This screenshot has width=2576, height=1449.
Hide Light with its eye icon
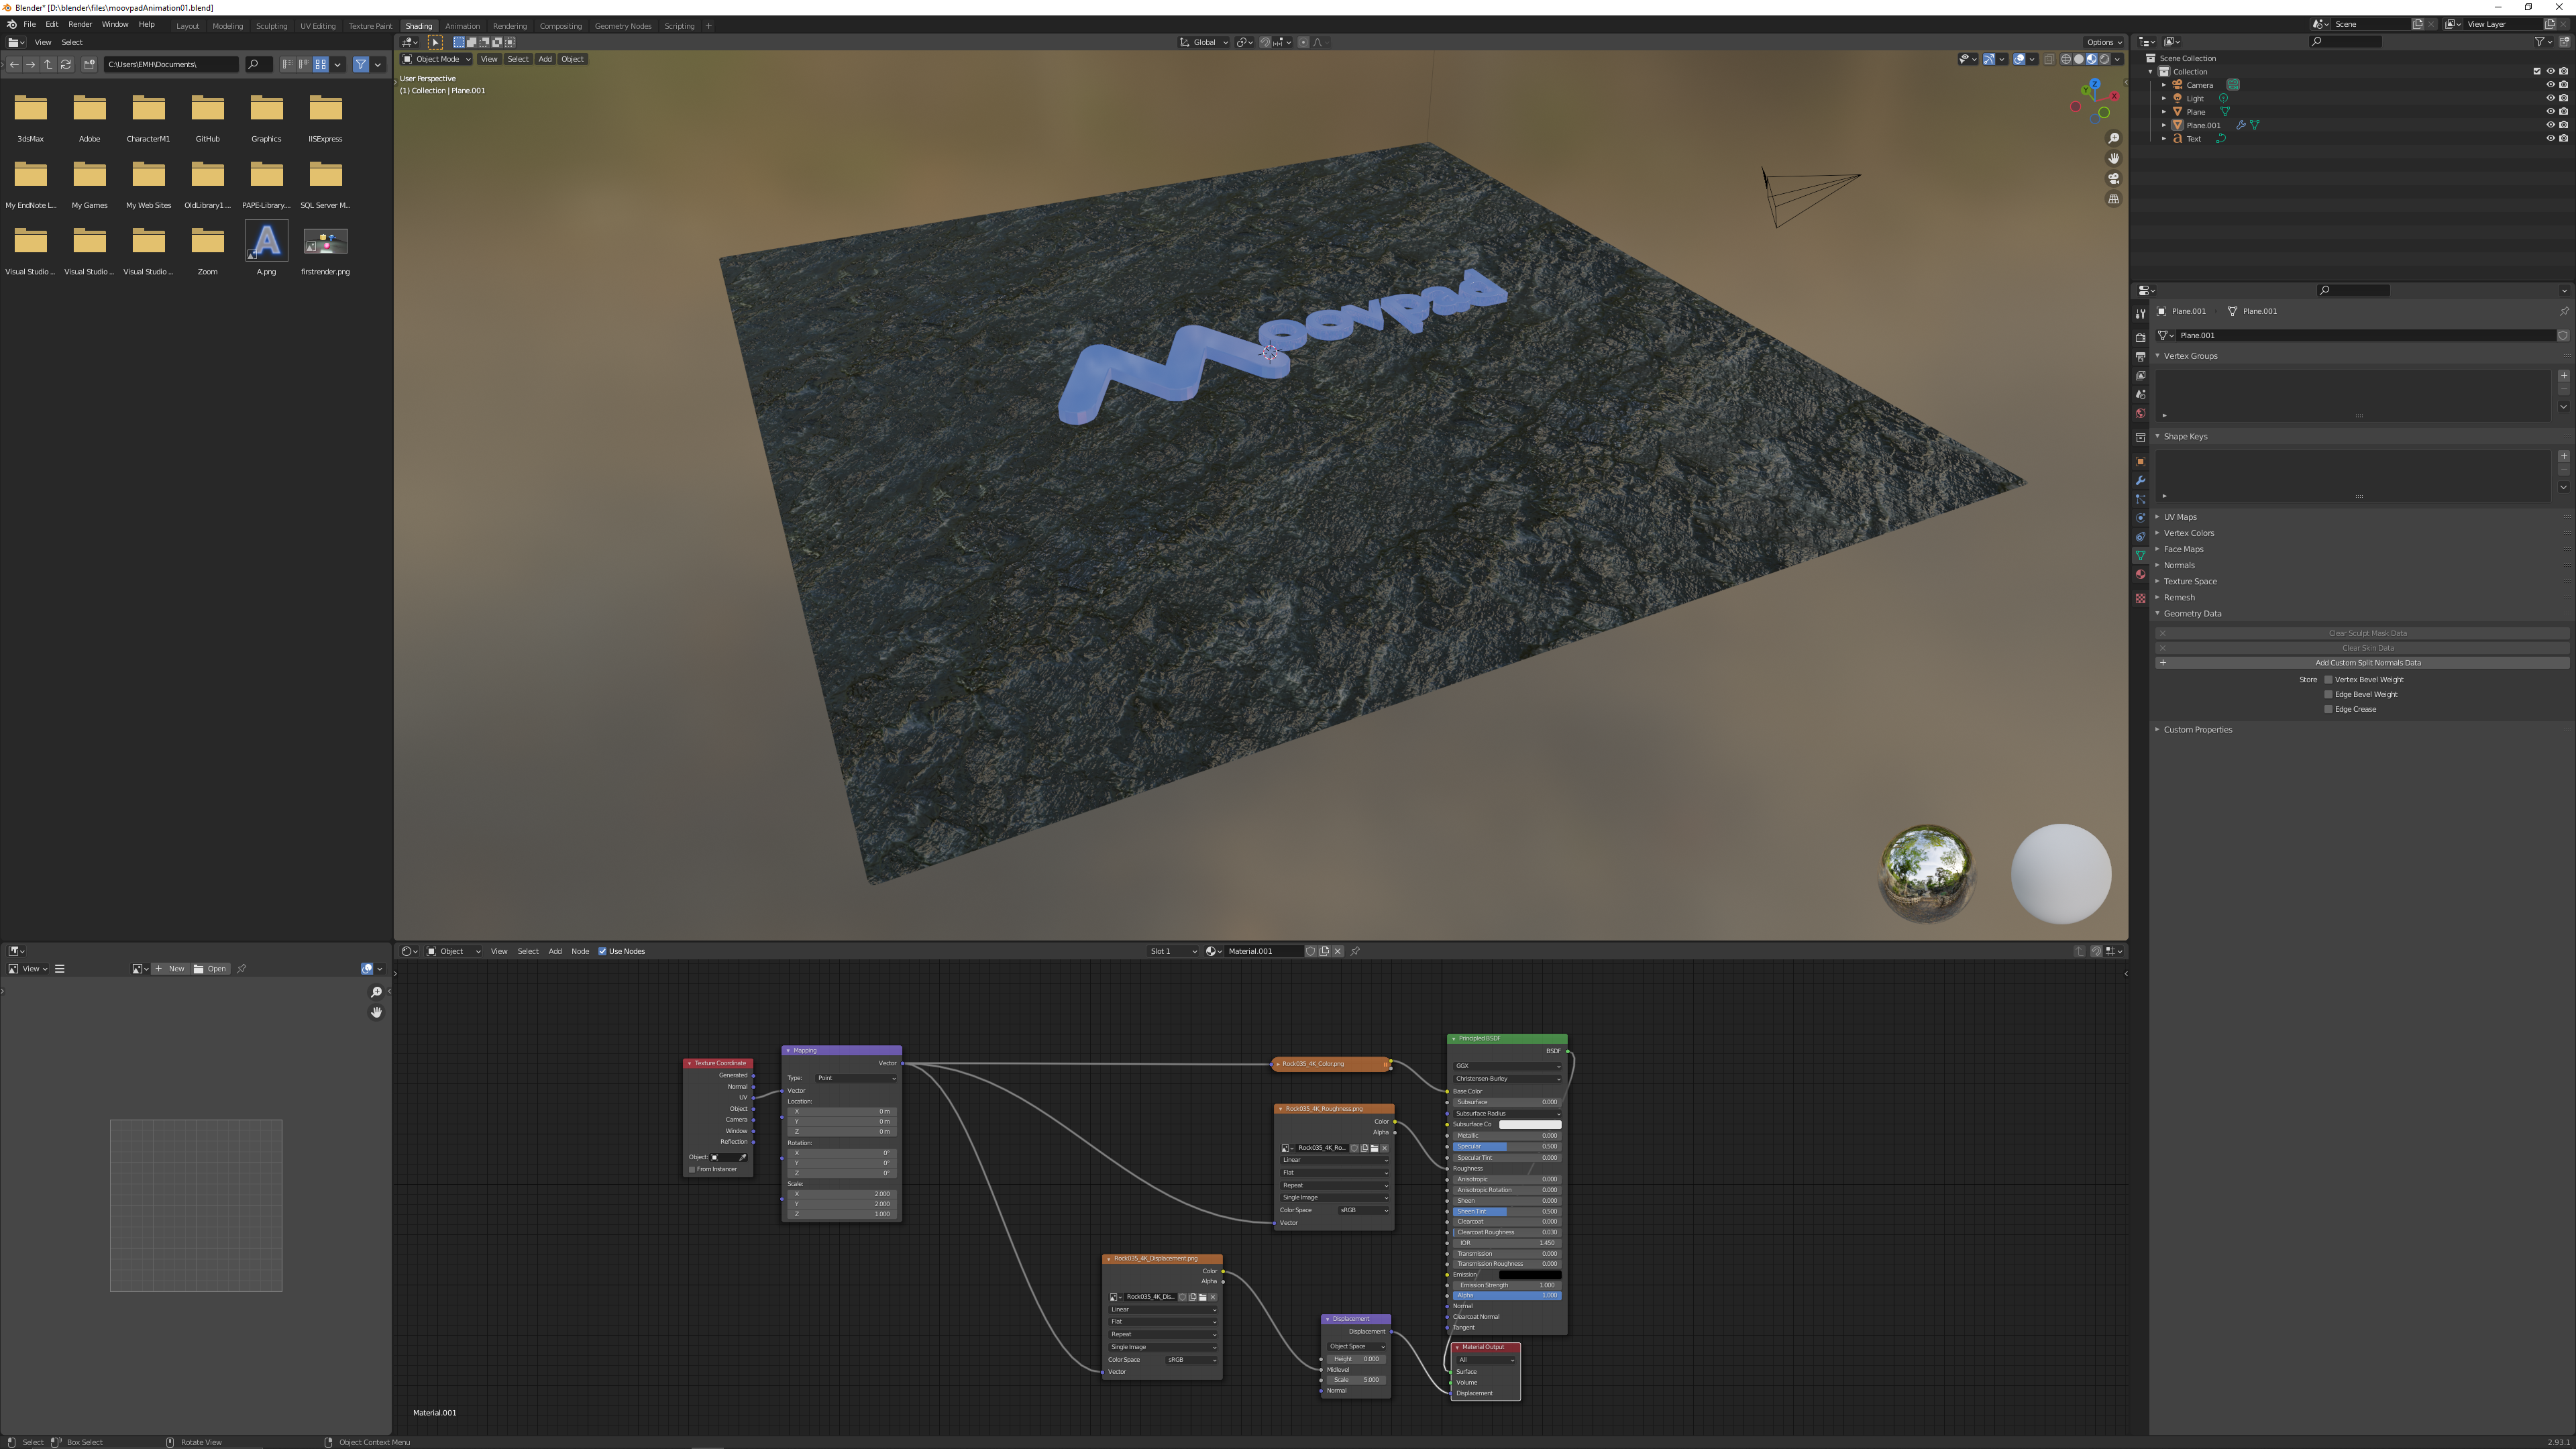(2550, 98)
